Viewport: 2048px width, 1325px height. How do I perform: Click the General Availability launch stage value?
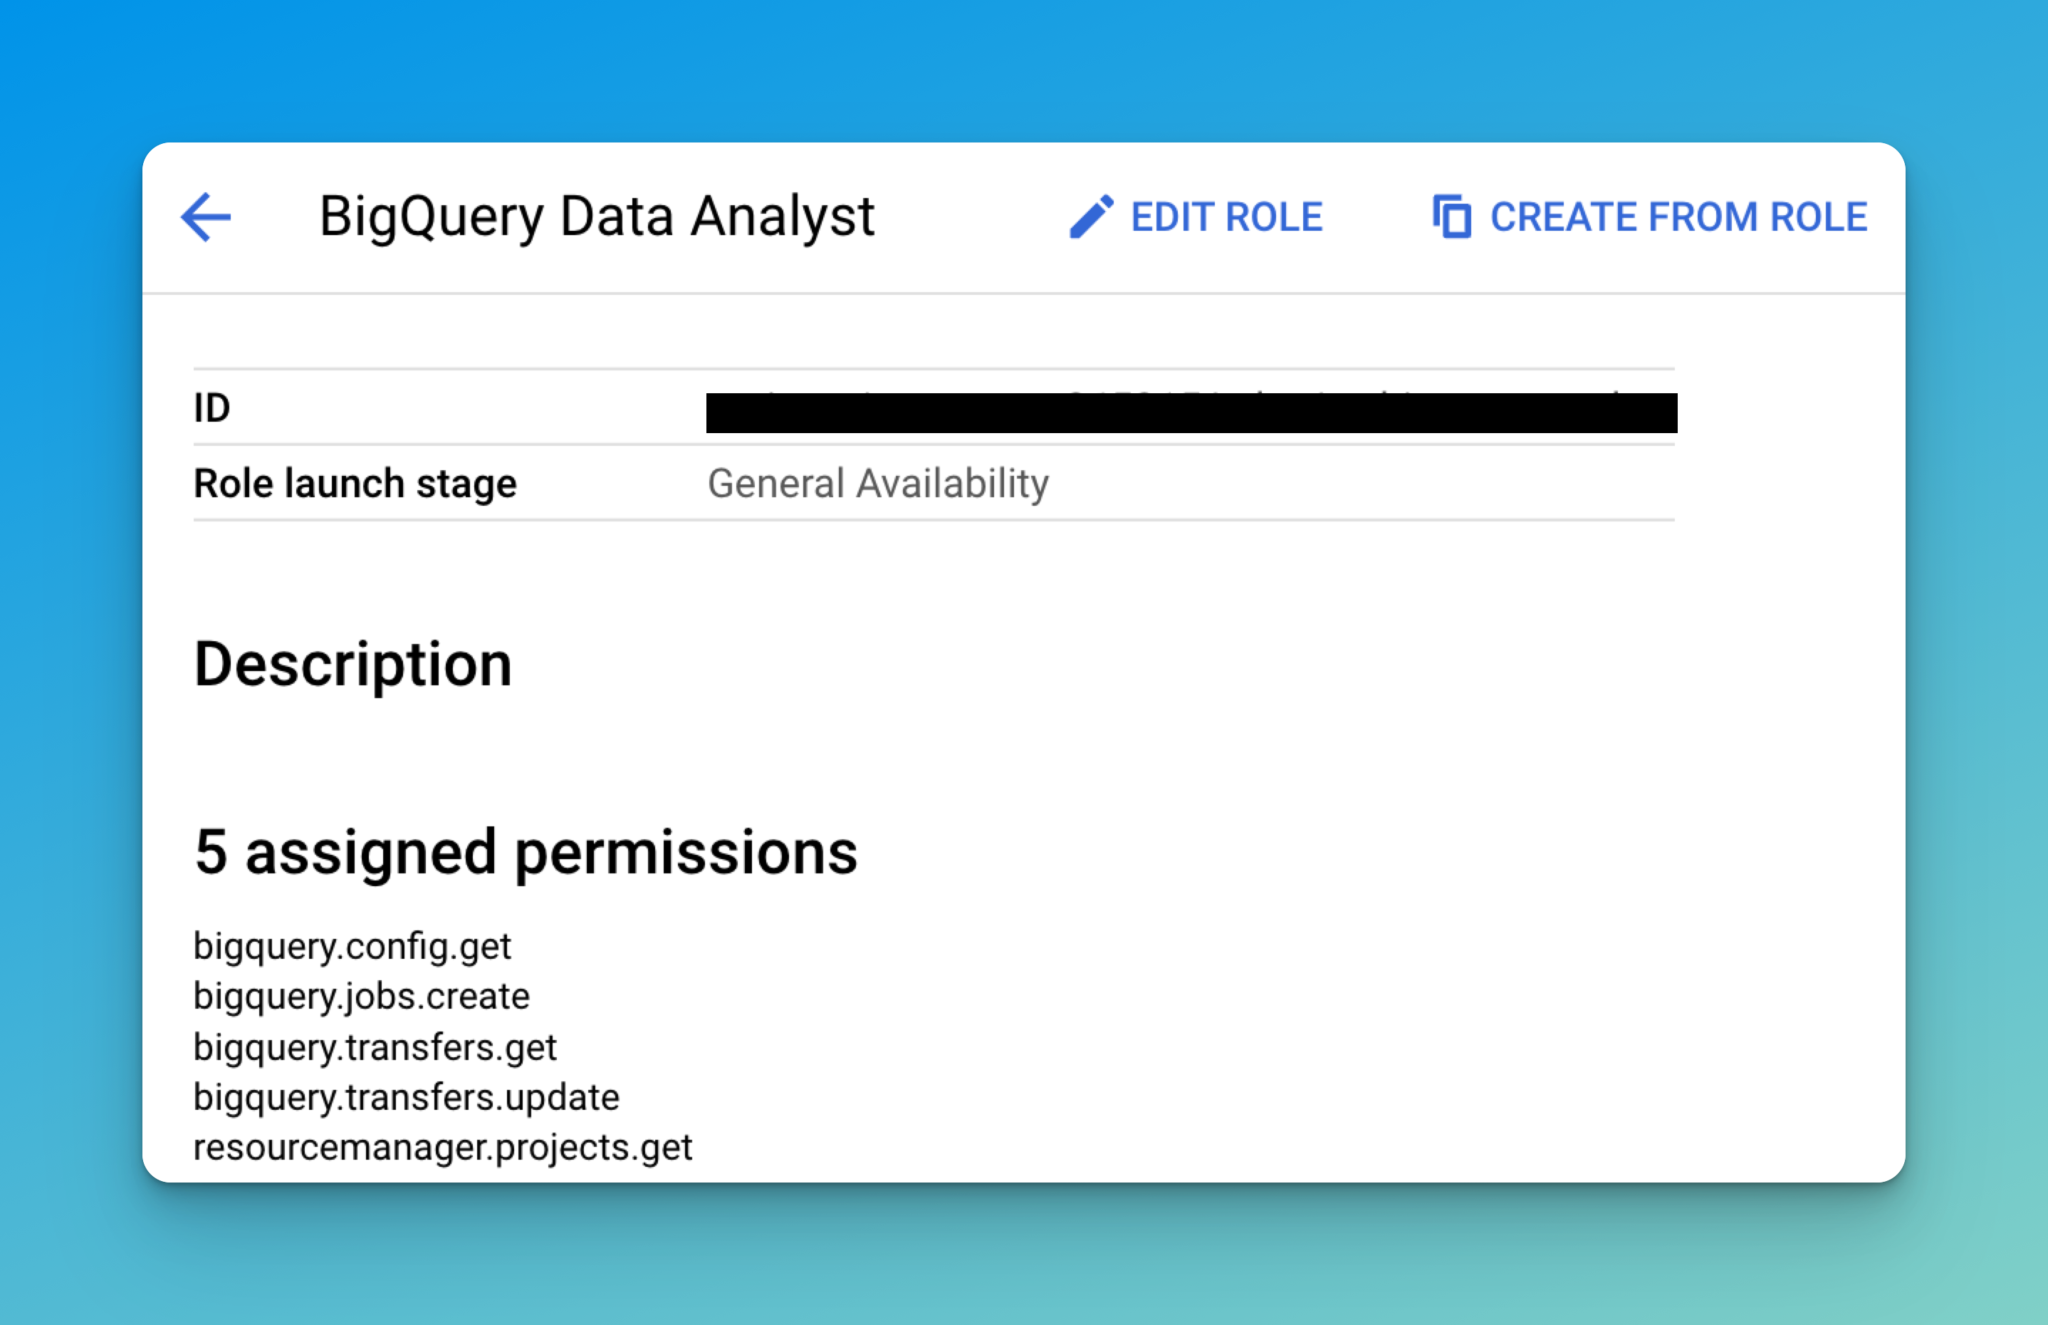coord(877,483)
